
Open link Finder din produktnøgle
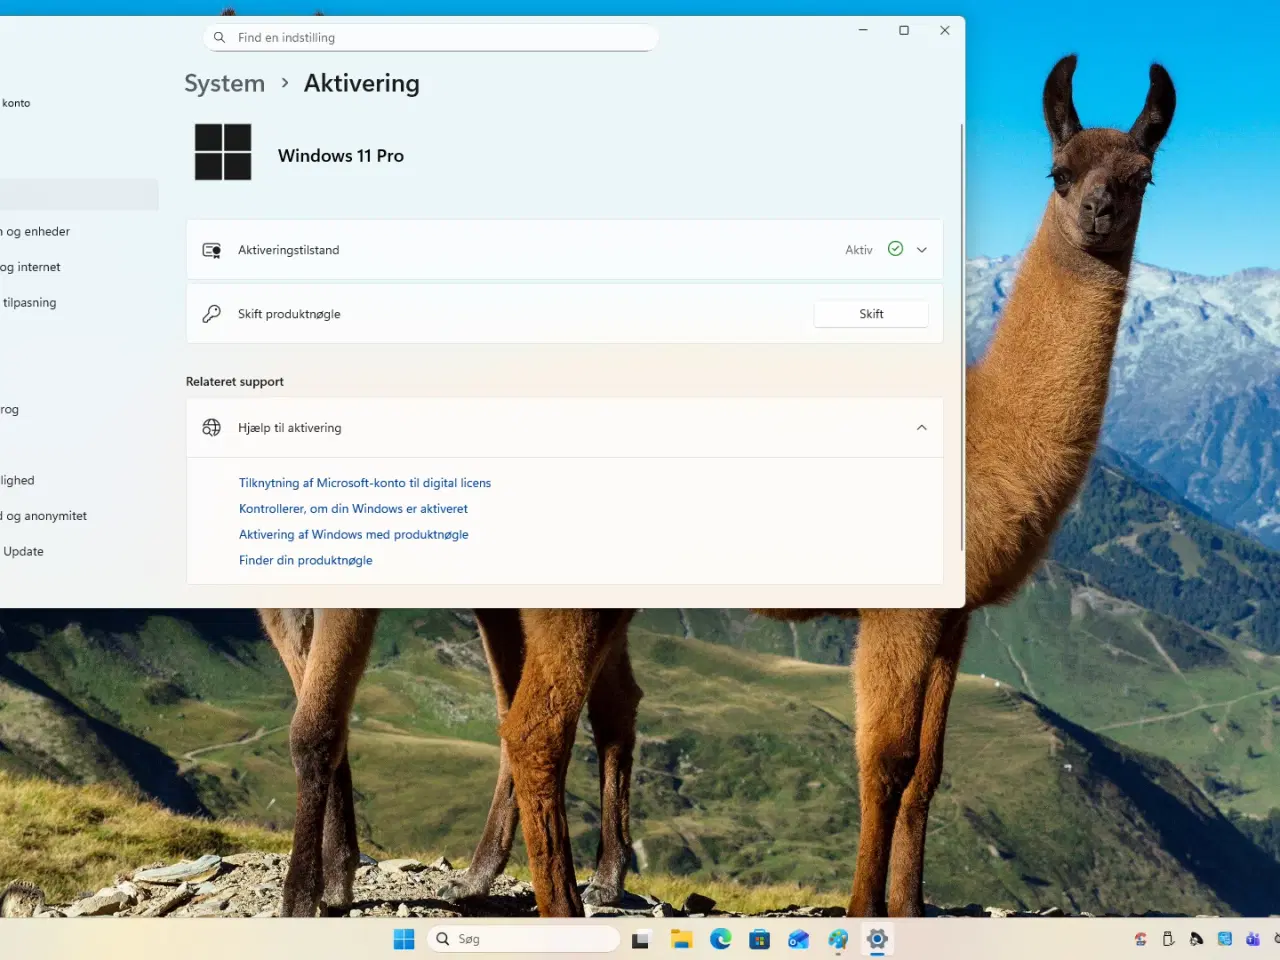point(305,561)
